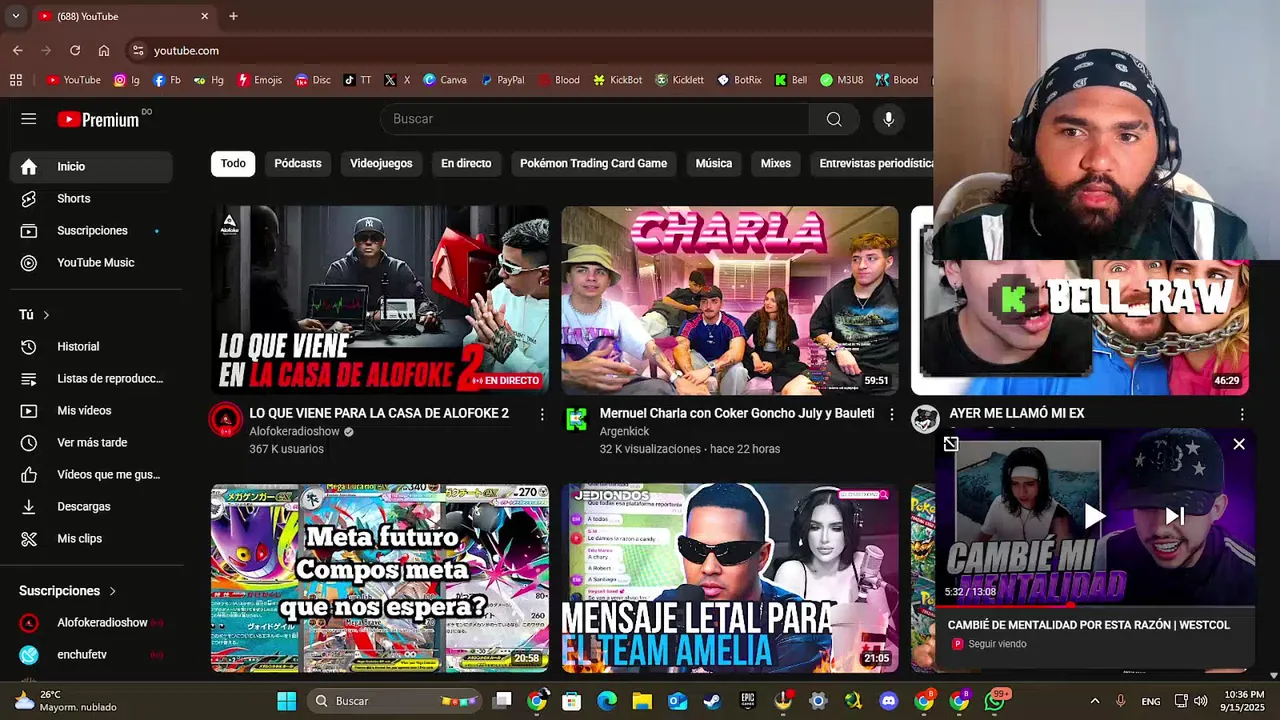Open Mis vídeos in sidebar

coord(91,411)
